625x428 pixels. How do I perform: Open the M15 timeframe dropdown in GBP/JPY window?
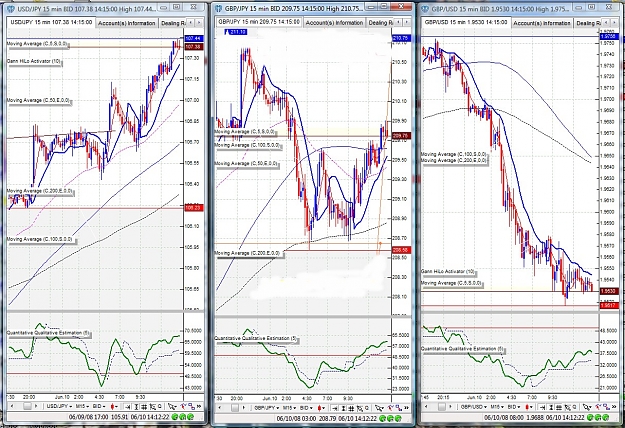(x=289, y=408)
